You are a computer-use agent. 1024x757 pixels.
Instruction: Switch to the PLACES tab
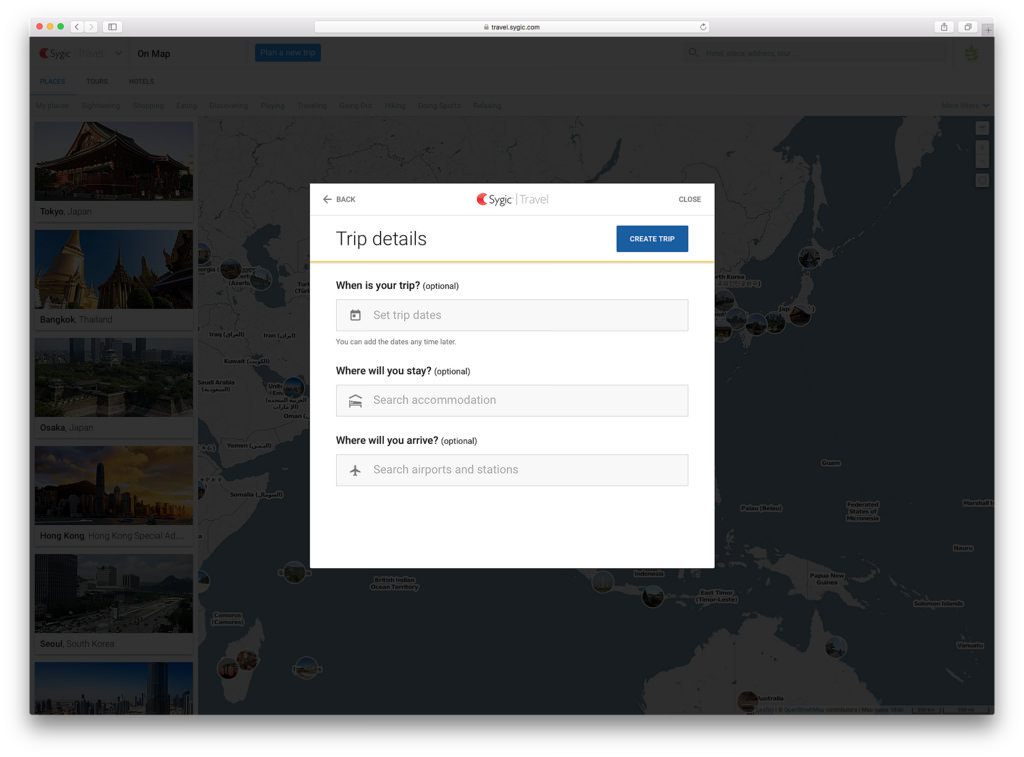click(x=52, y=82)
